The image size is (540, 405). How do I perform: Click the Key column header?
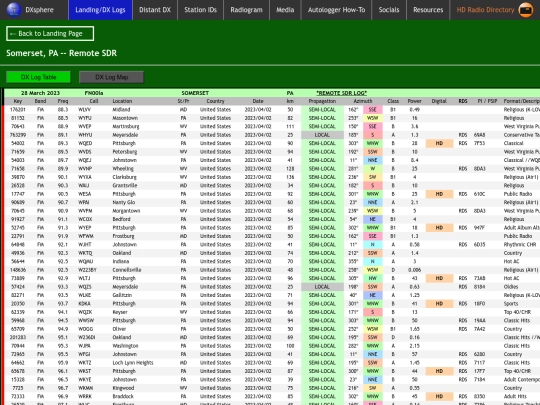tap(18, 101)
